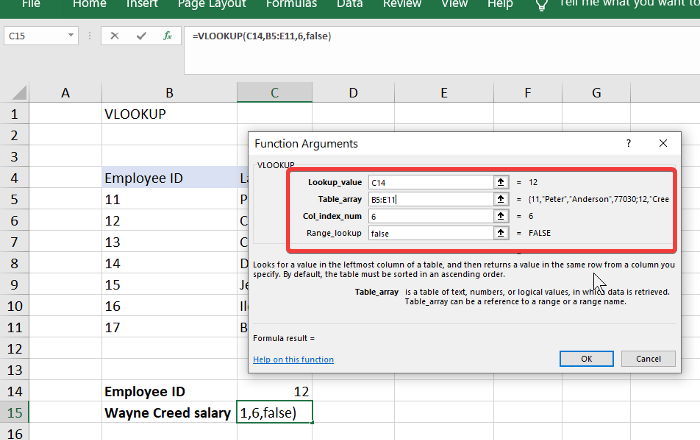Open the Formulas tab

pos(291,4)
